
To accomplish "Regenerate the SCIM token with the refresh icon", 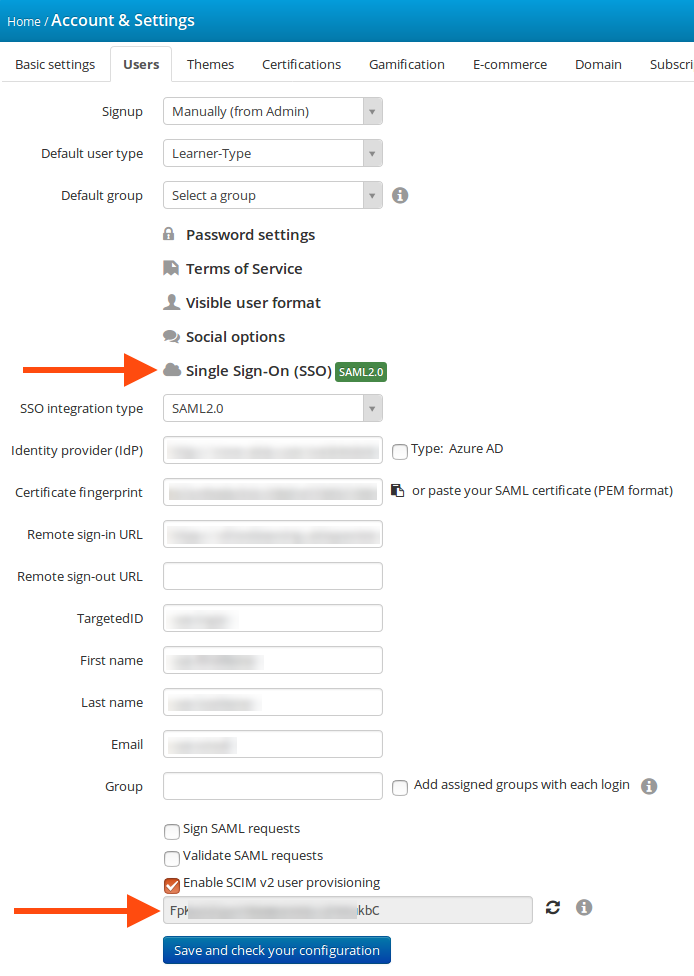I will pyautogui.click(x=553, y=908).
